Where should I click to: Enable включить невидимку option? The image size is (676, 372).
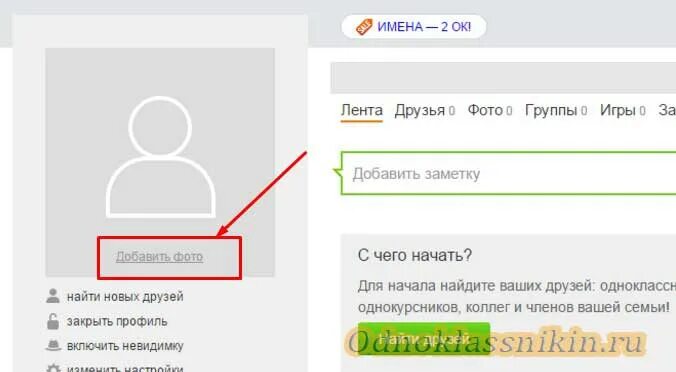coord(125,346)
